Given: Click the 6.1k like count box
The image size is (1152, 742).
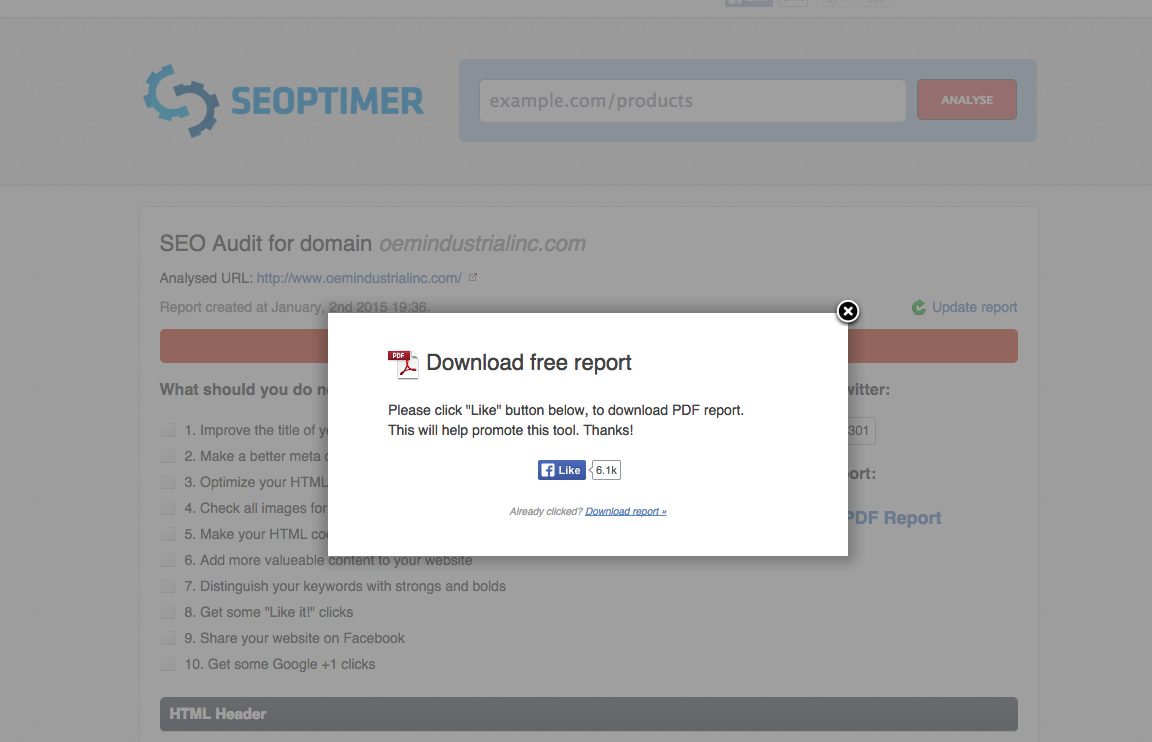Looking at the screenshot, I should [x=605, y=469].
